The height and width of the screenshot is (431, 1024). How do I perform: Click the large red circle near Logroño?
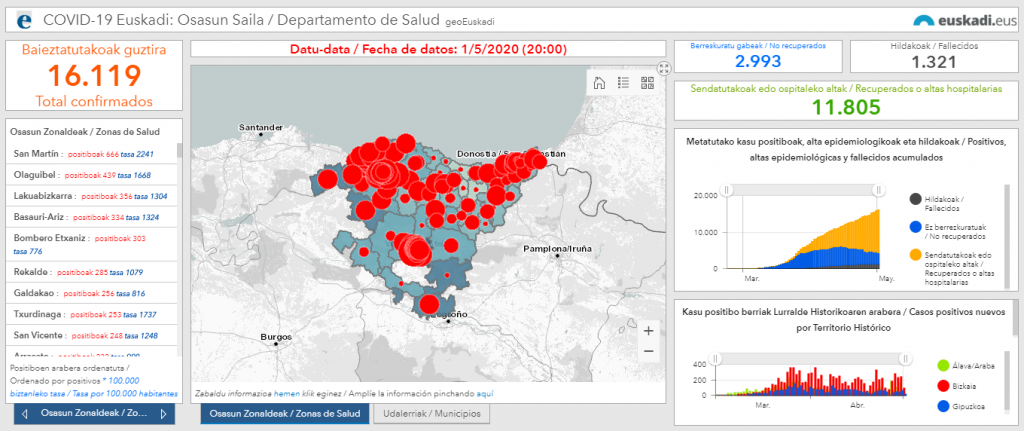[x=429, y=304]
